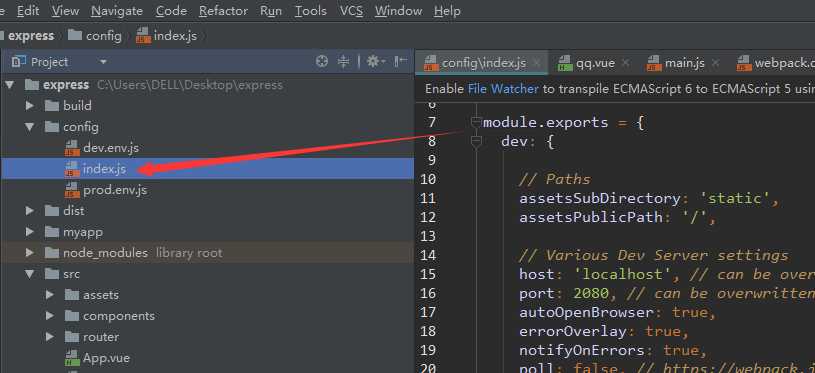Open the Project panel gear settings
815x373 pixels.
point(375,62)
